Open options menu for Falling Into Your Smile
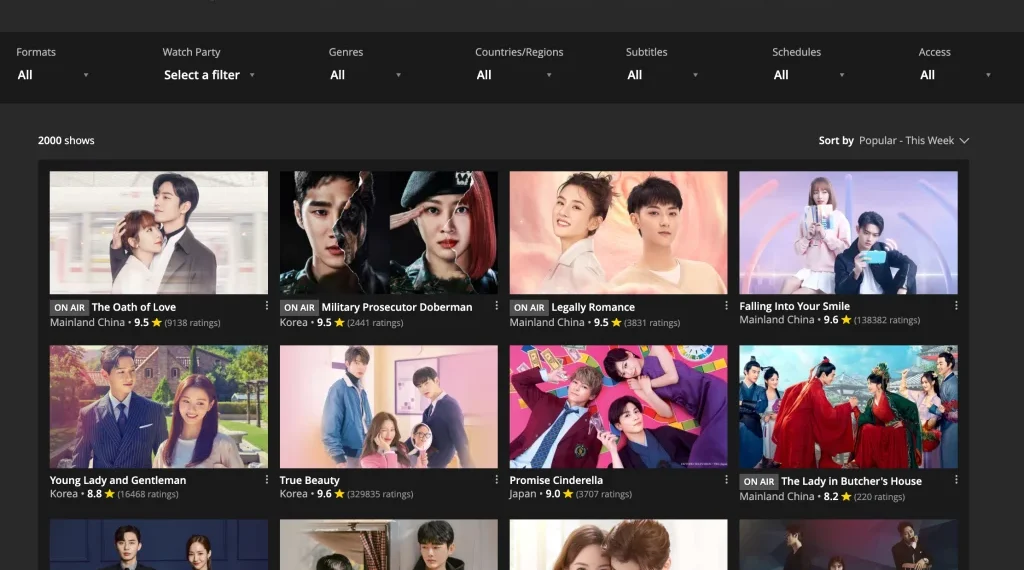Screen dimensions: 1024x570 (956, 306)
